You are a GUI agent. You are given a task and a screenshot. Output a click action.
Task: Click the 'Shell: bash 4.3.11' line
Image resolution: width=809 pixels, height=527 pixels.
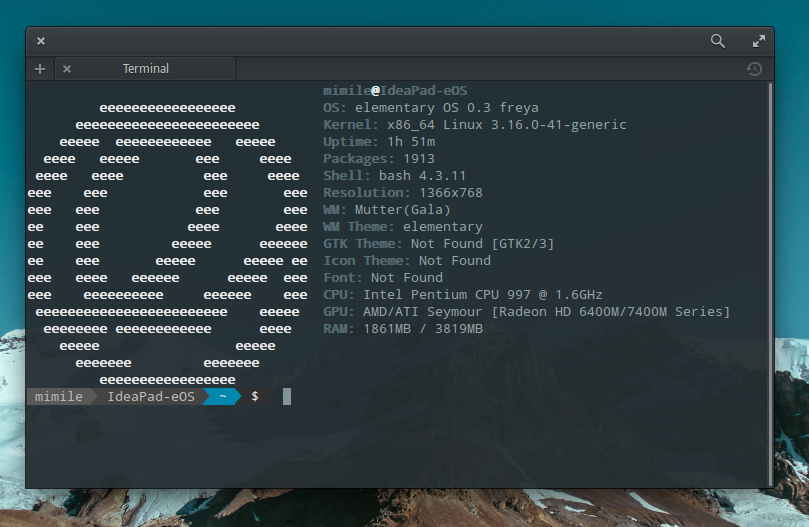pos(395,176)
